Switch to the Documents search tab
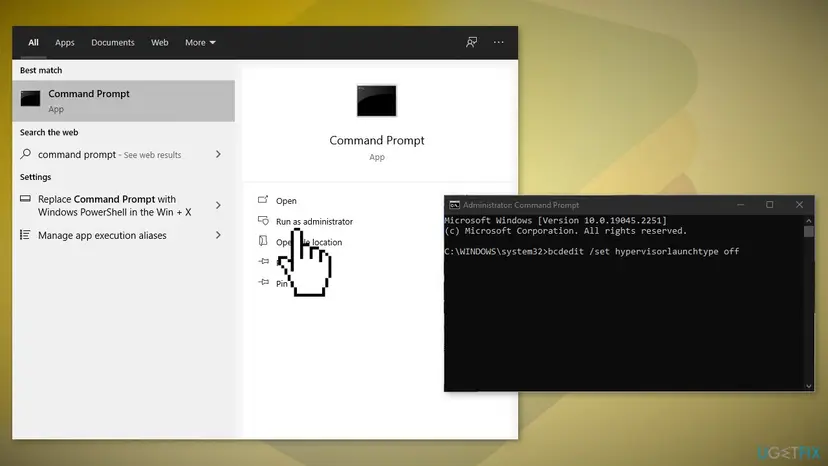Image resolution: width=828 pixels, height=466 pixels. tap(112, 42)
